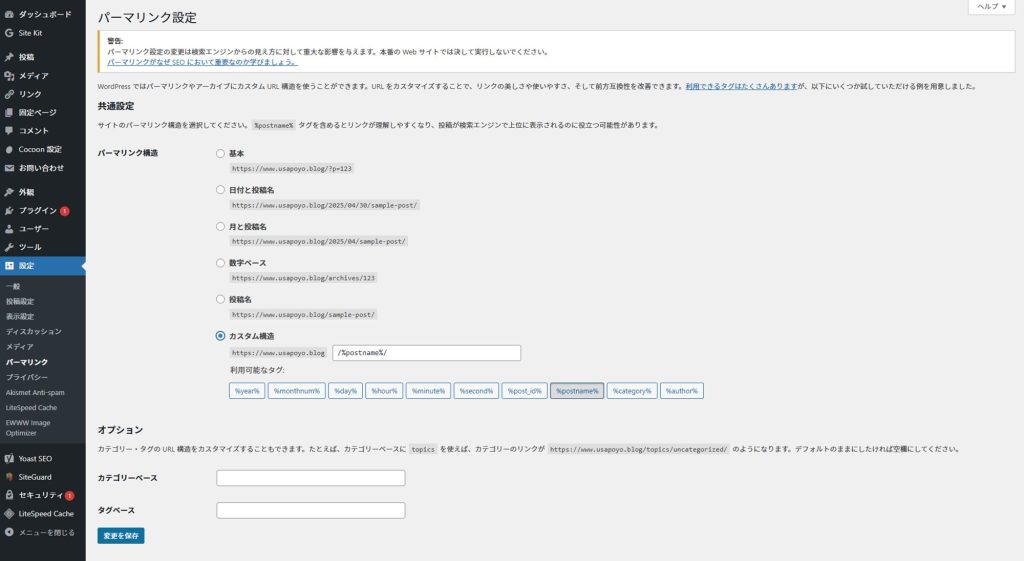Collapse the admin menu sidebar
The height and width of the screenshot is (561, 1024).
pos(40,532)
